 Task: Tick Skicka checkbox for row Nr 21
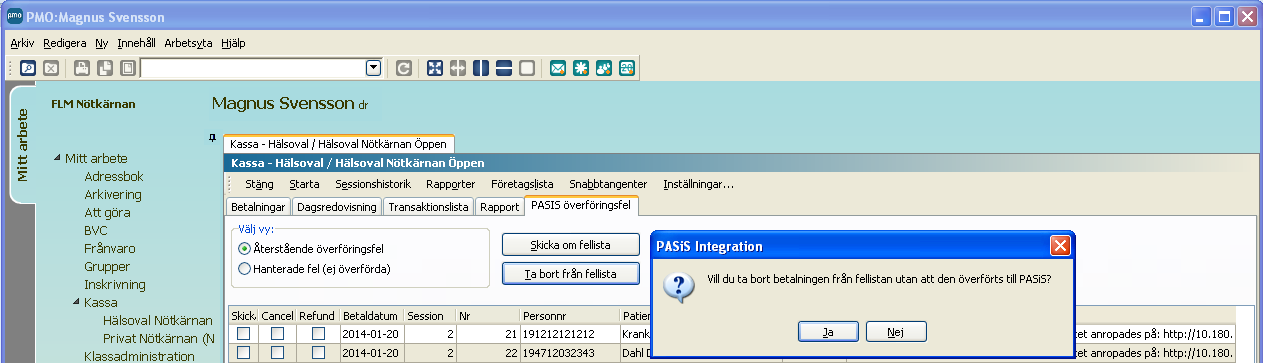(243, 333)
